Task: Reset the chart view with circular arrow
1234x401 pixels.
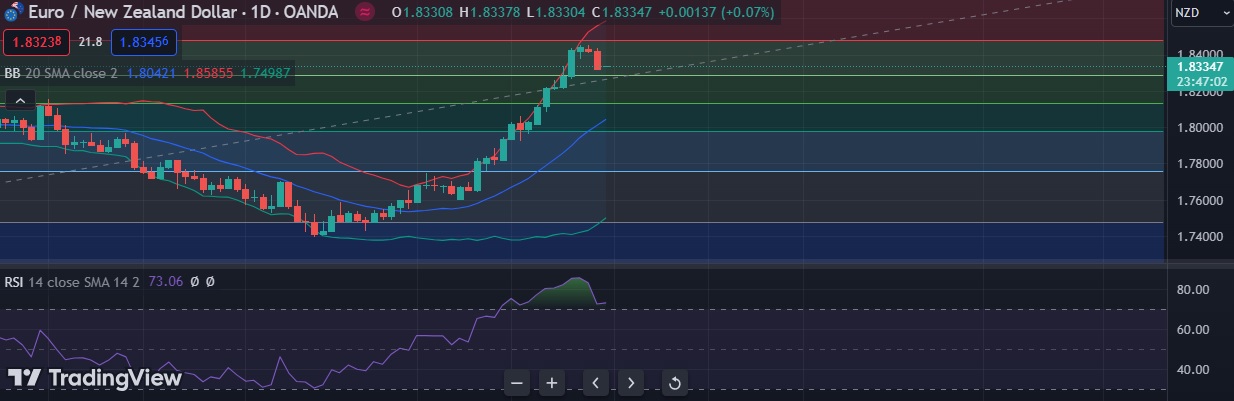Action: coord(675,382)
